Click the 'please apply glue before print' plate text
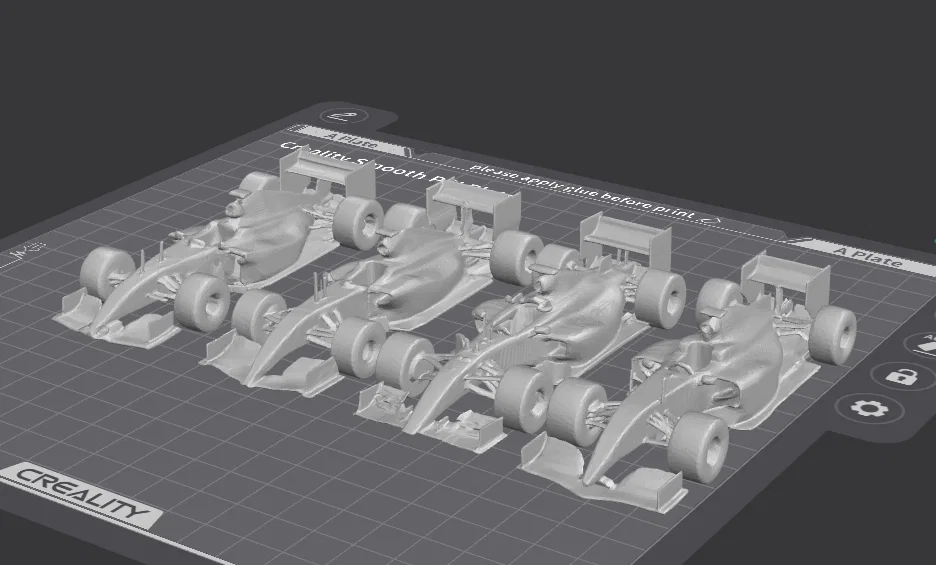 tap(583, 191)
